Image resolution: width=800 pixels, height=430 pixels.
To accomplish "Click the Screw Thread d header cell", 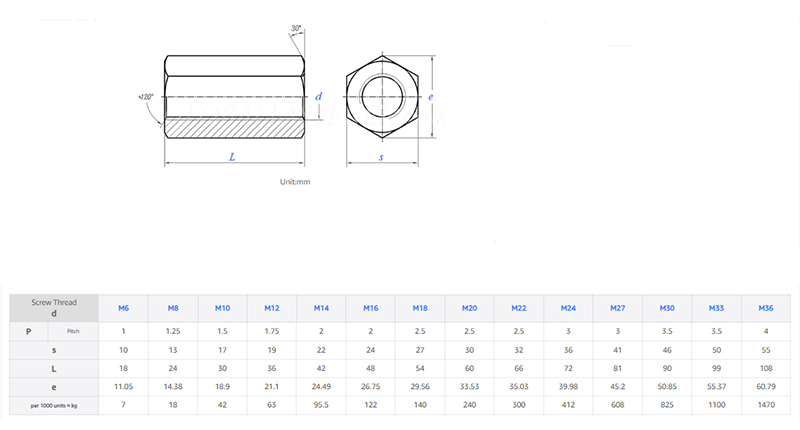I will tap(54, 308).
